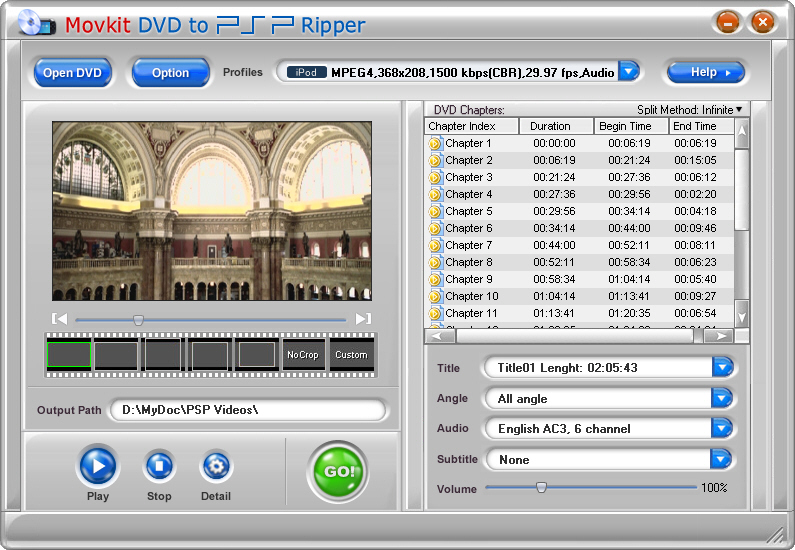
Task: Select the second crop frame thumbnail
Action: [x=116, y=354]
